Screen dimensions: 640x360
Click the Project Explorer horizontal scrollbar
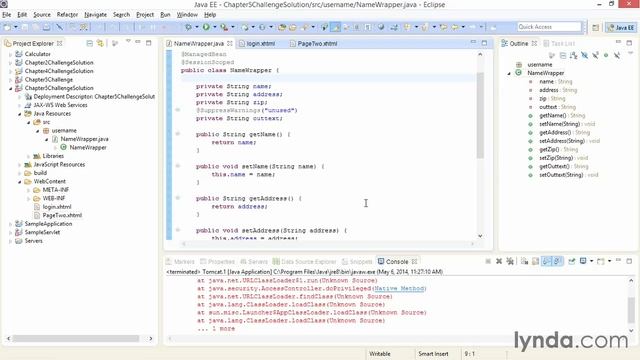coord(76,338)
